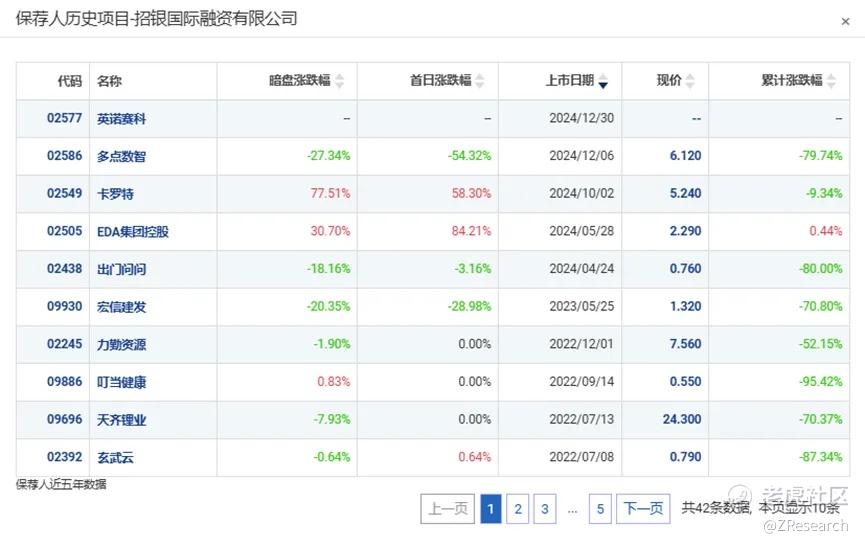Open 力勤资源 stock name link

click(121, 344)
